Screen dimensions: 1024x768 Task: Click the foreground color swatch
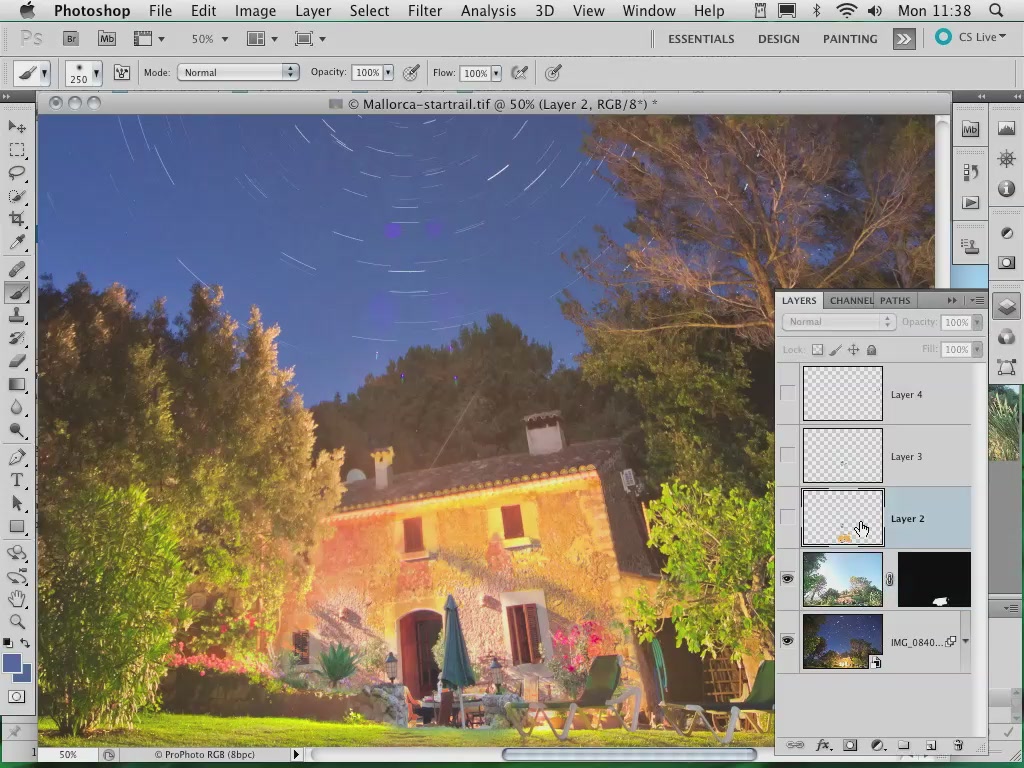coord(12,663)
